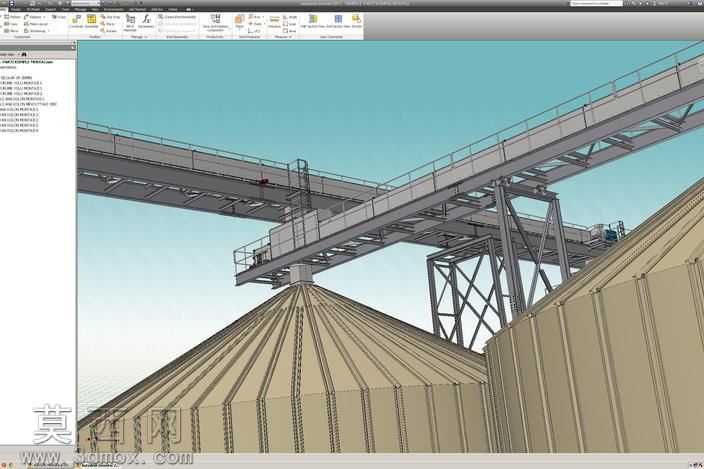Viewport: 704px width, 469px height.
Task: Select the Mirror component tool
Action: [x=12, y=31]
